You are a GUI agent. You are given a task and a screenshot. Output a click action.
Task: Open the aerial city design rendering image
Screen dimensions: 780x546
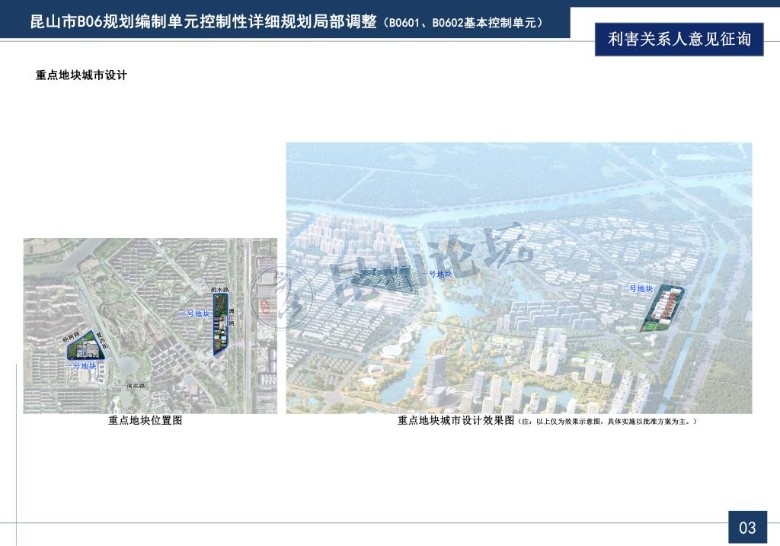519,278
